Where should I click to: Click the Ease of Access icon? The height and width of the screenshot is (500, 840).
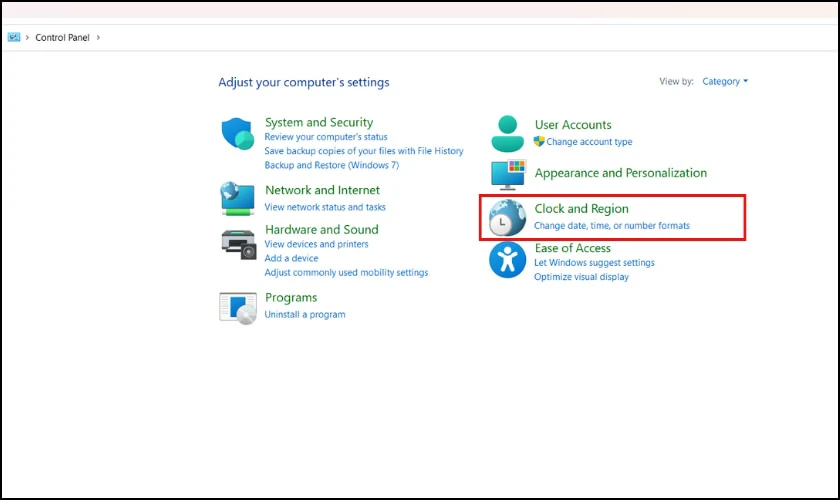click(x=507, y=260)
